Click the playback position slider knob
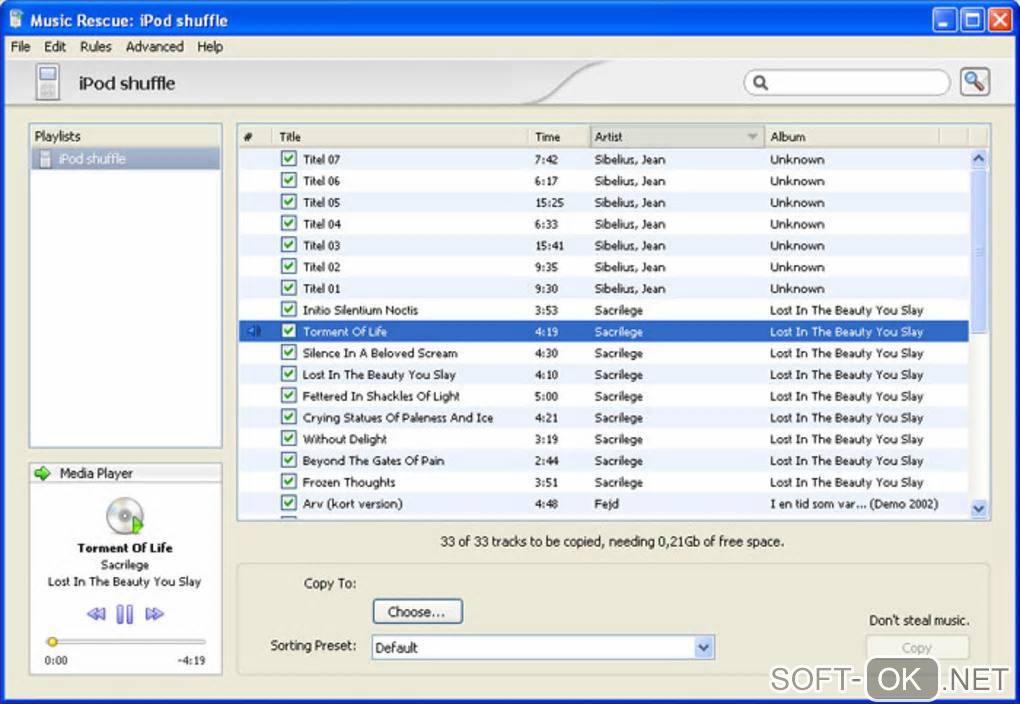The height and width of the screenshot is (704, 1020). click(52, 642)
